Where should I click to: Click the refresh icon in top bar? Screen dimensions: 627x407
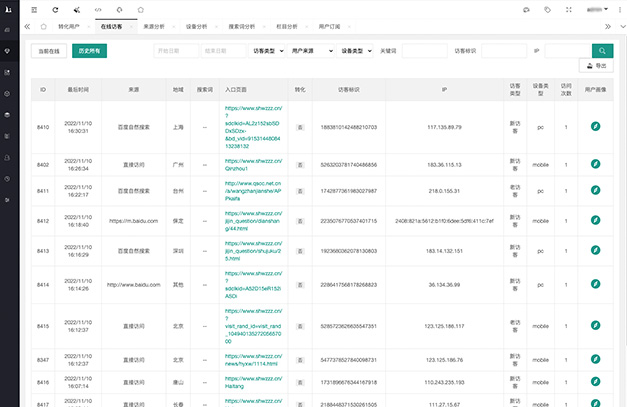[x=56, y=9]
